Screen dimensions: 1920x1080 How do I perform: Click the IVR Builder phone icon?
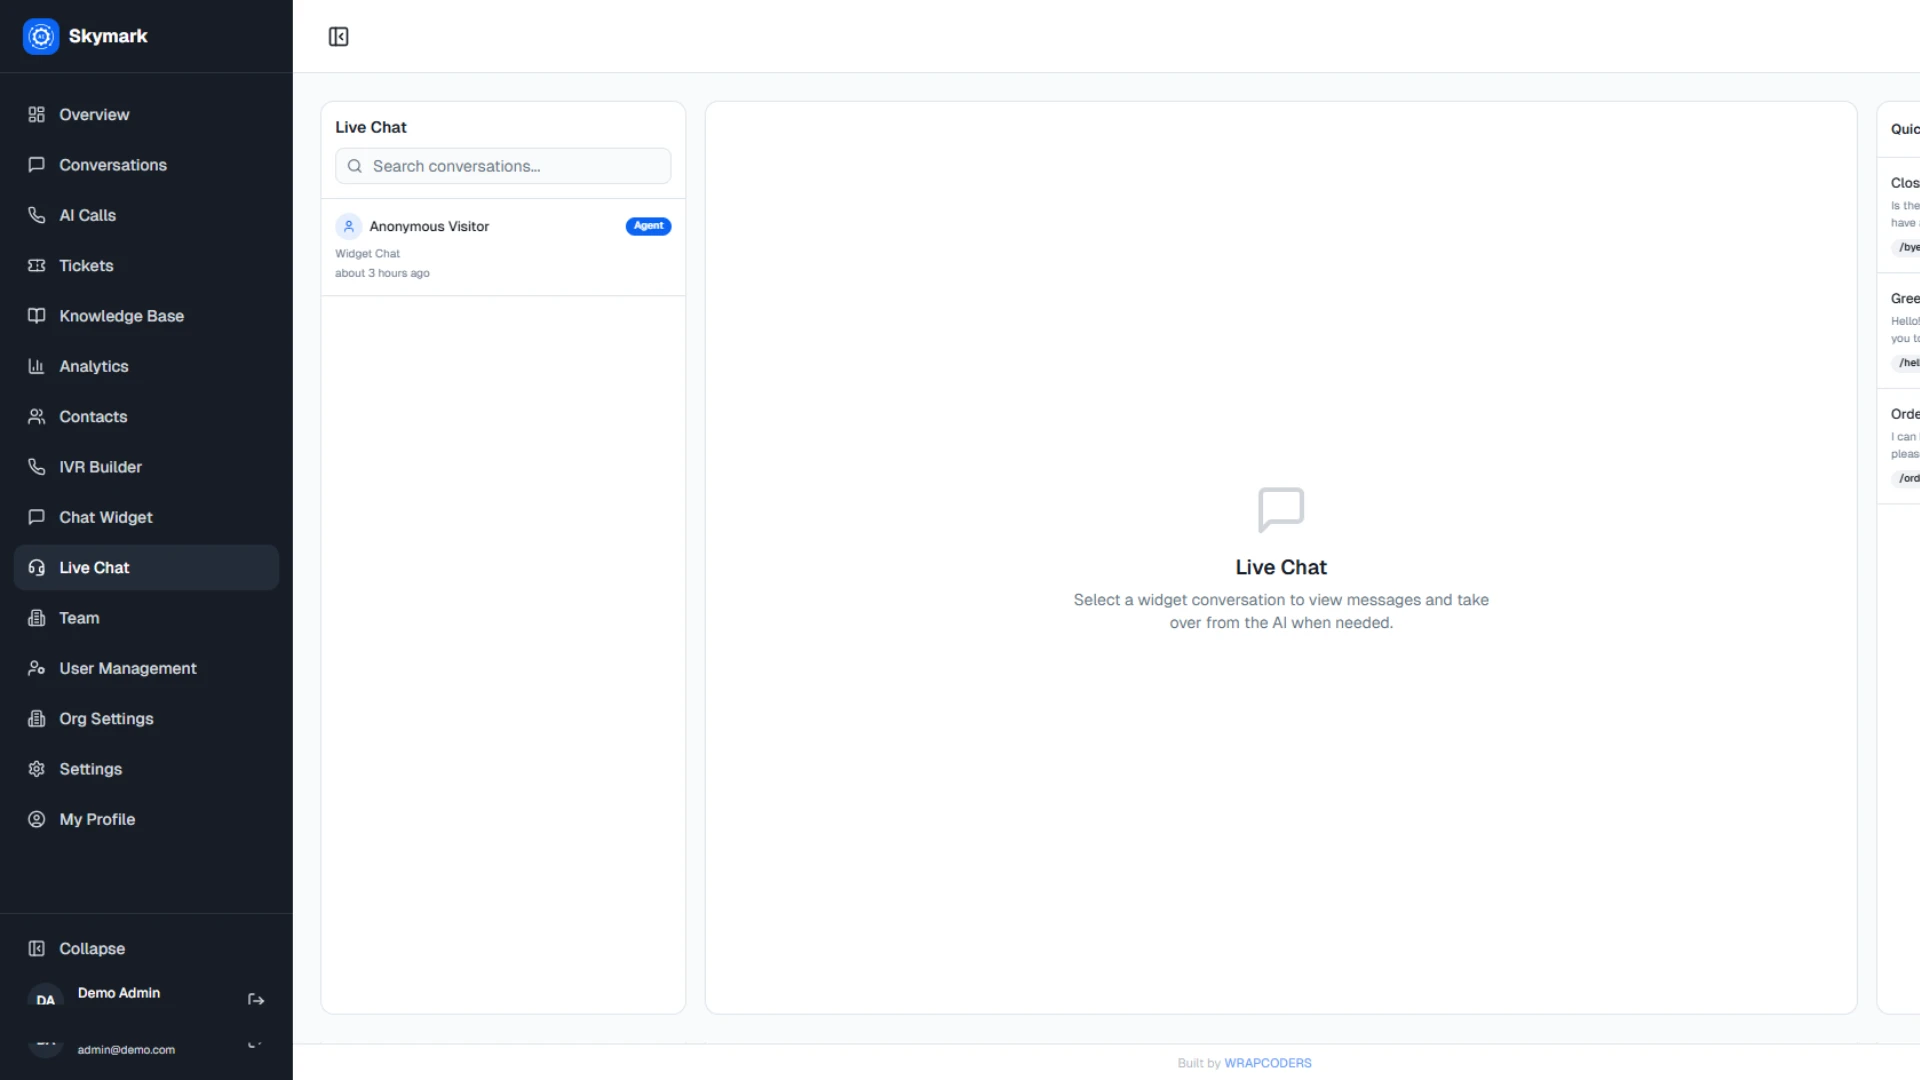tap(37, 467)
